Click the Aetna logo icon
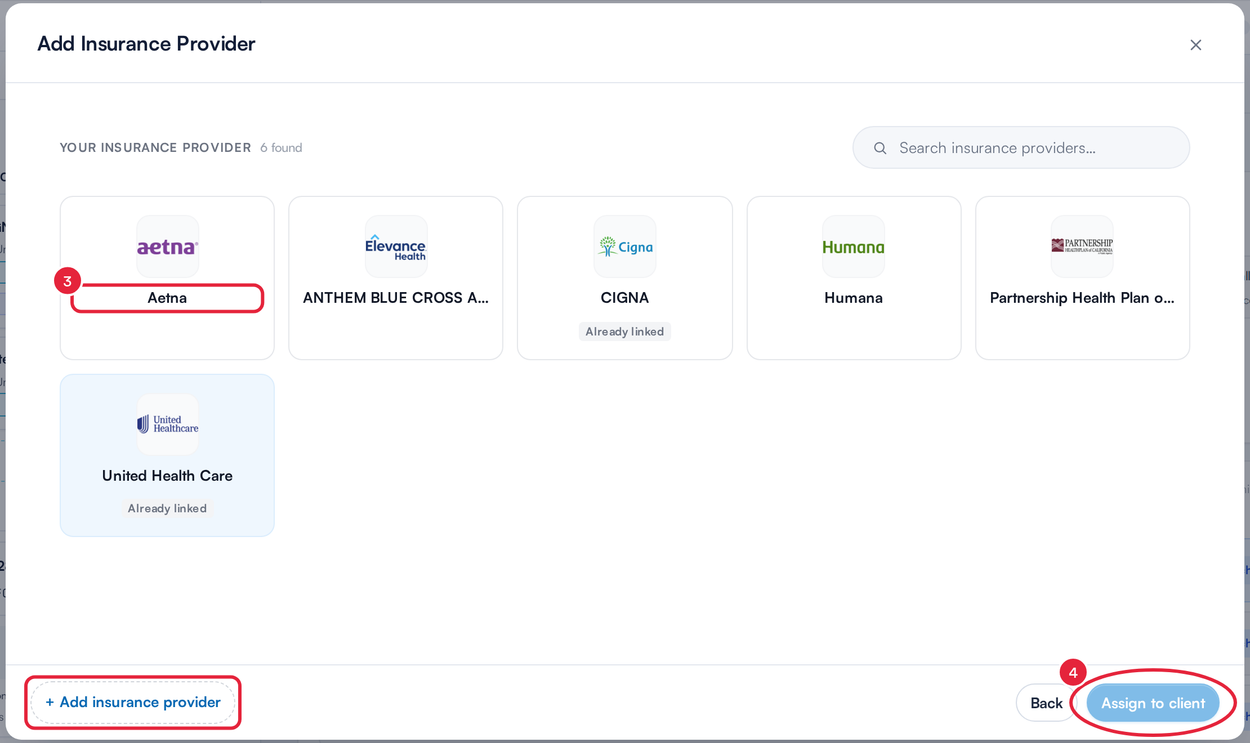The width and height of the screenshot is (1250, 743). click(167, 246)
